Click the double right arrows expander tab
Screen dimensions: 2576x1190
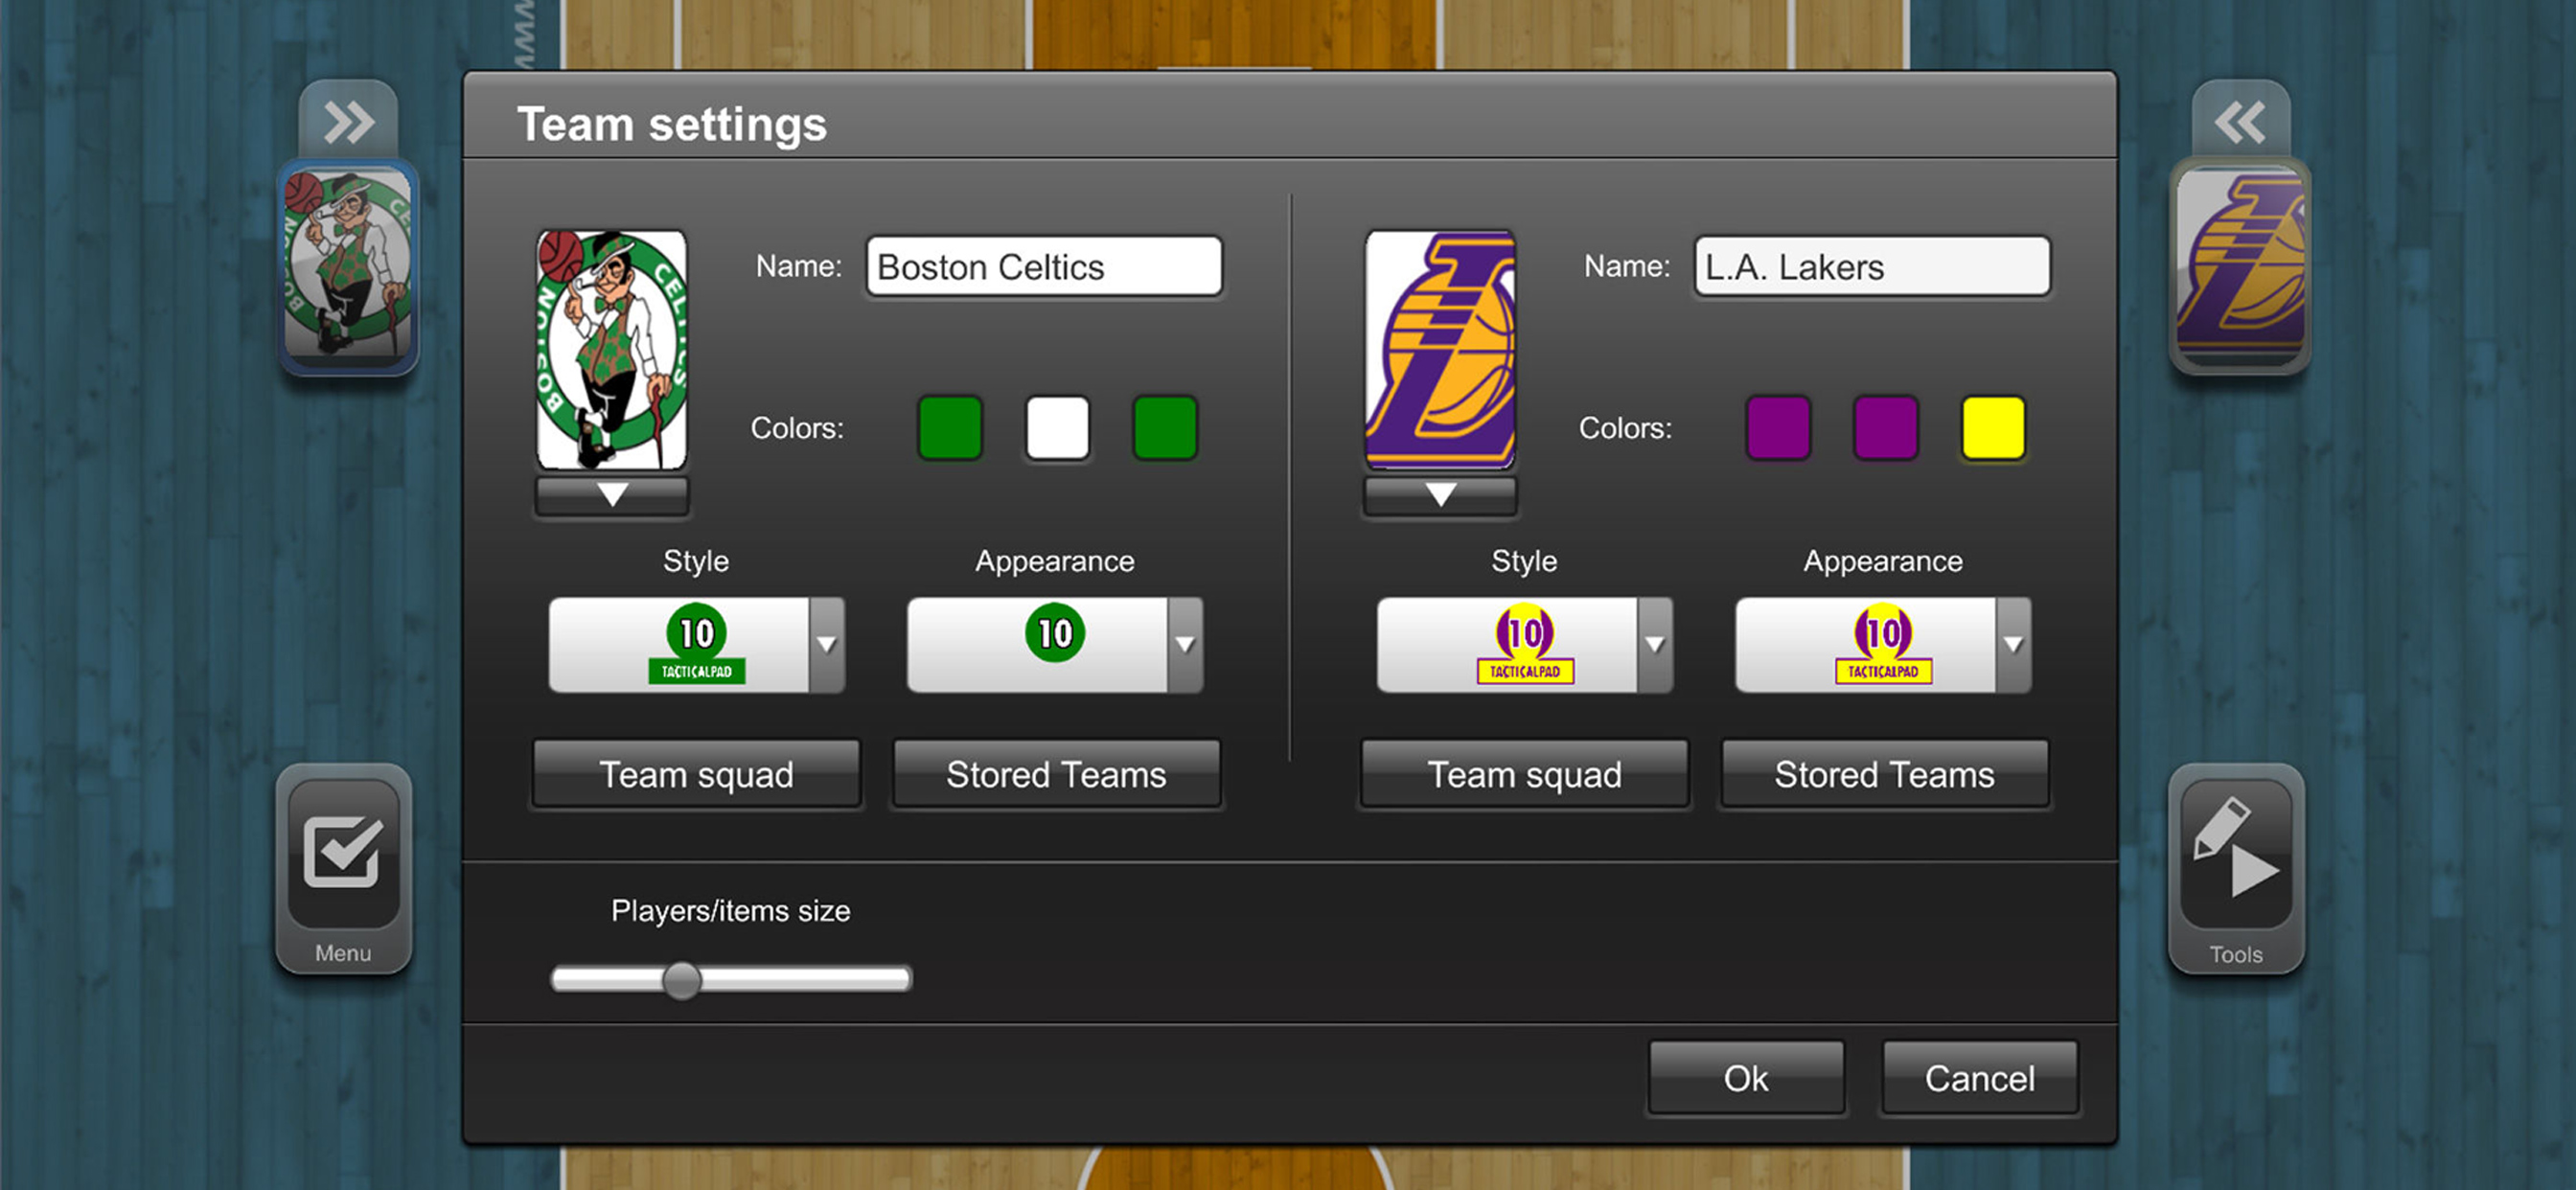[x=348, y=121]
